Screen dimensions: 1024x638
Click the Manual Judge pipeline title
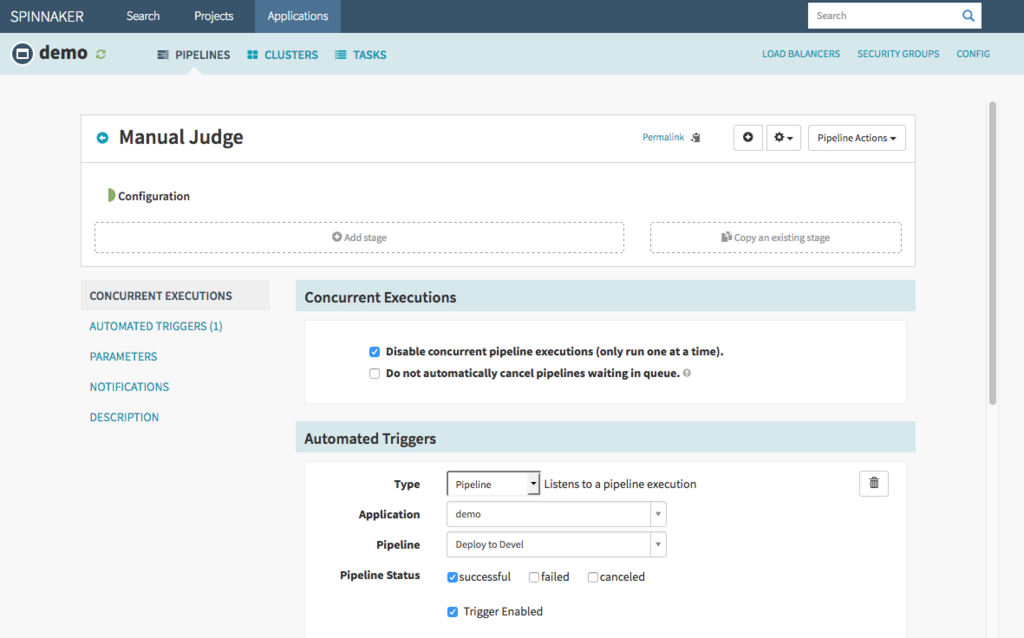tap(181, 137)
